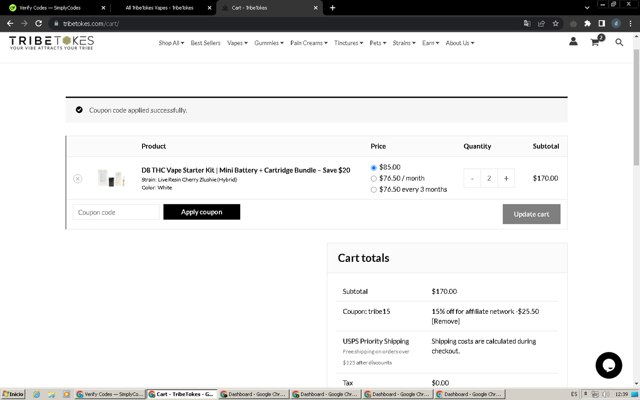The width and height of the screenshot is (640, 400).
Task: Decrease quantity with minus button
Action: [472, 178]
